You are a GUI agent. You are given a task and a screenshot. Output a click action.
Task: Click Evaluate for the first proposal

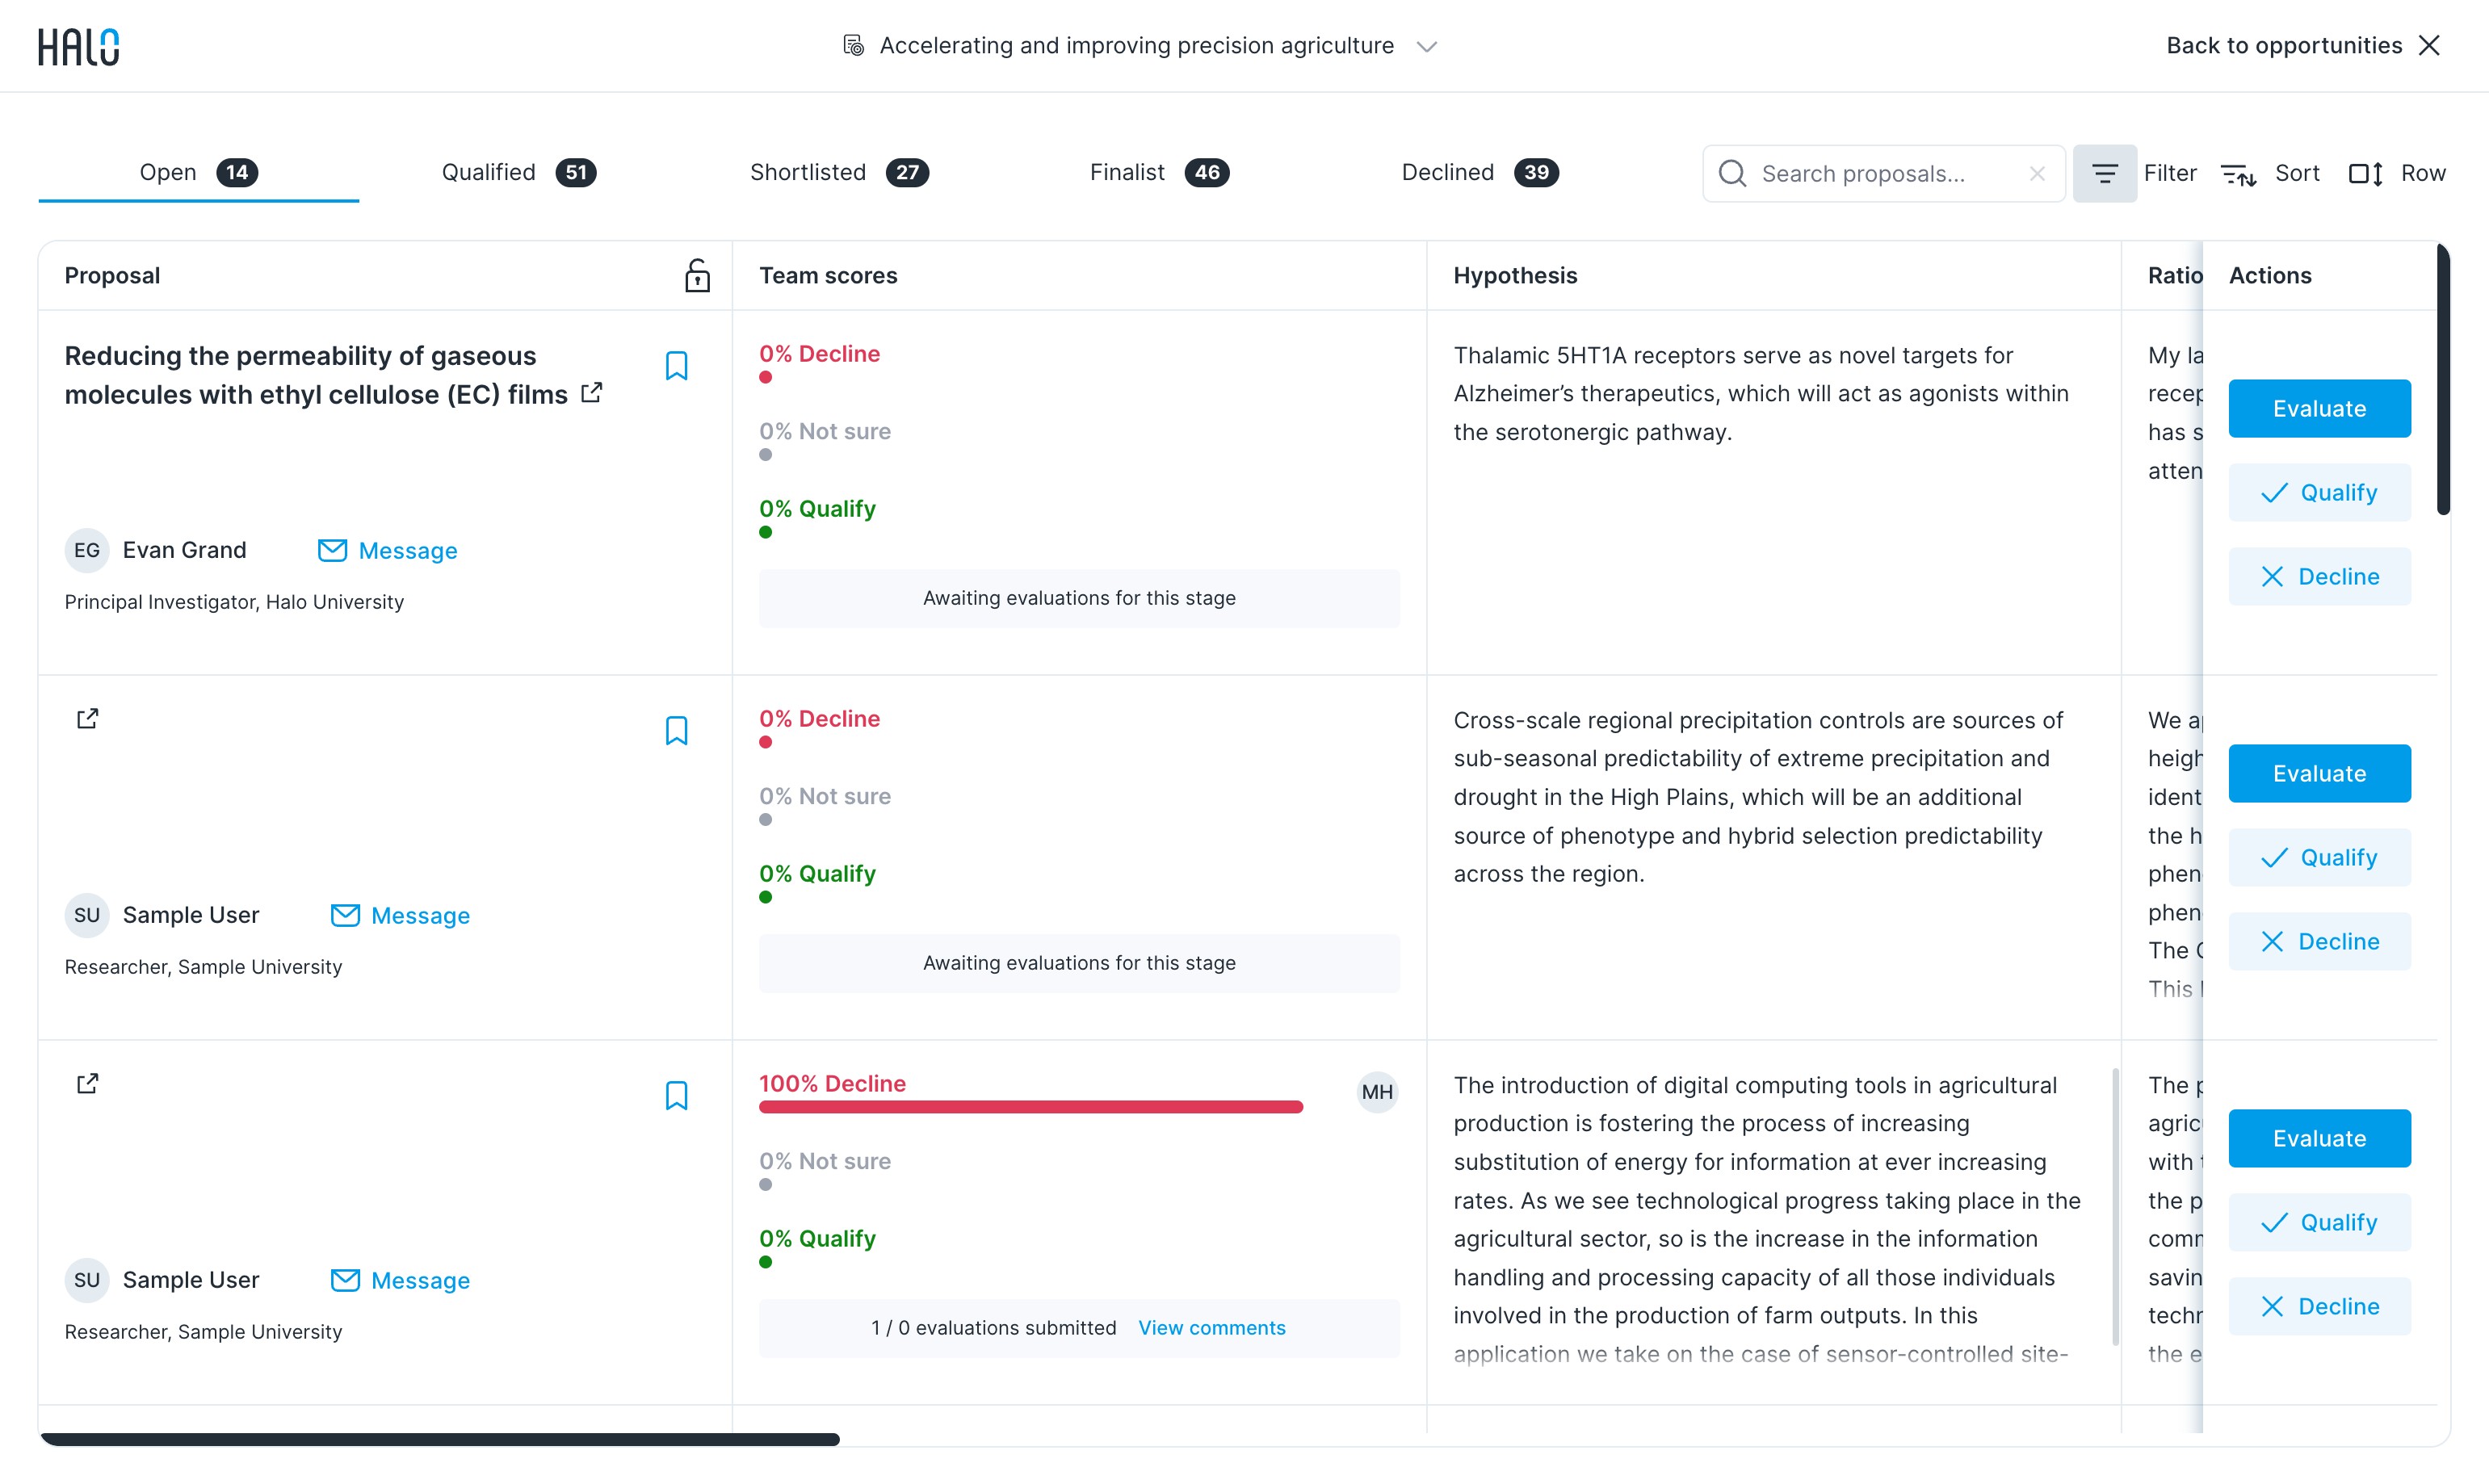(x=2319, y=408)
